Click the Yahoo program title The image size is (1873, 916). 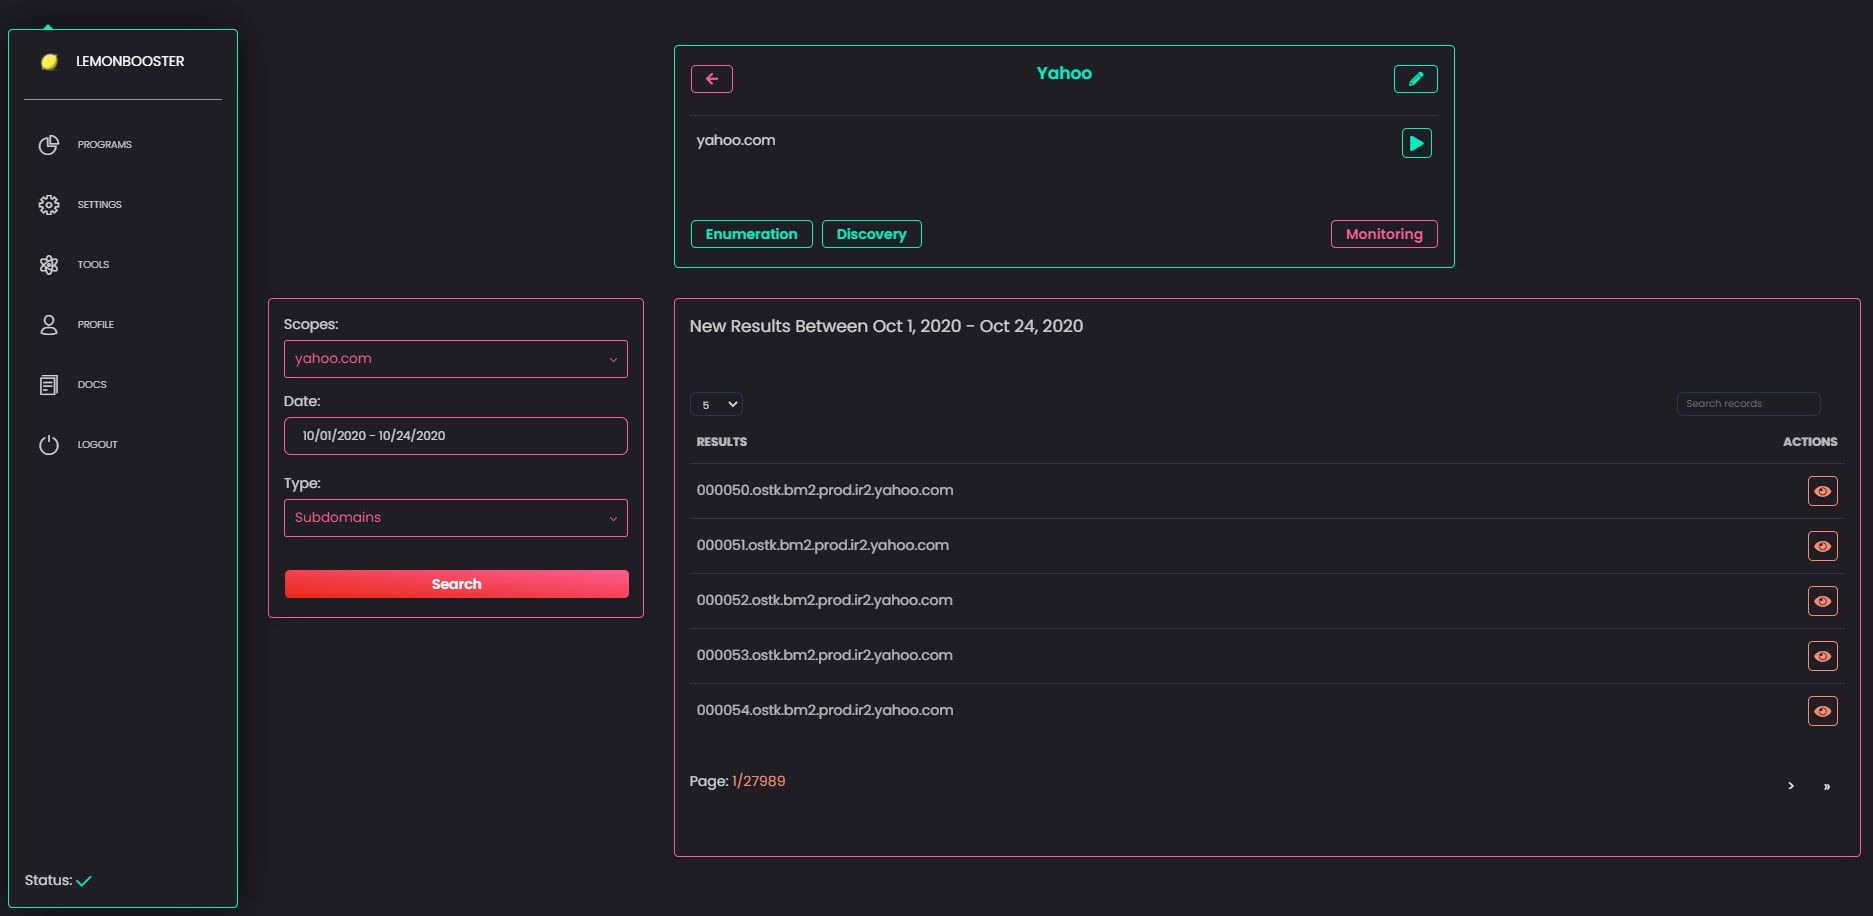(x=1064, y=74)
